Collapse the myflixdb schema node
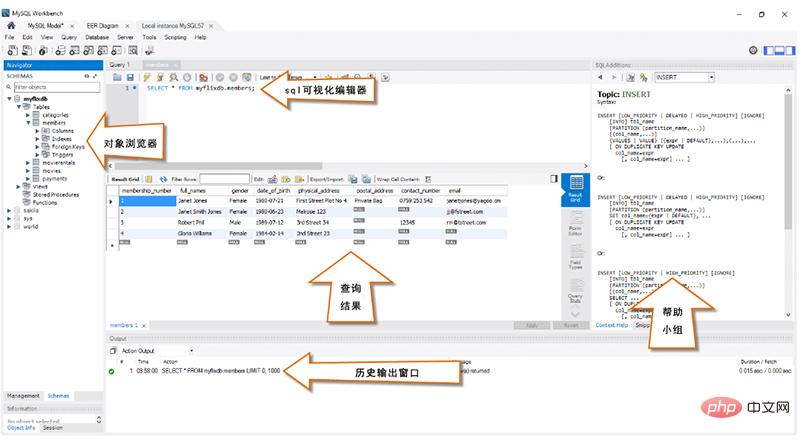Screen dimensions: 800x440 click(9, 99)
